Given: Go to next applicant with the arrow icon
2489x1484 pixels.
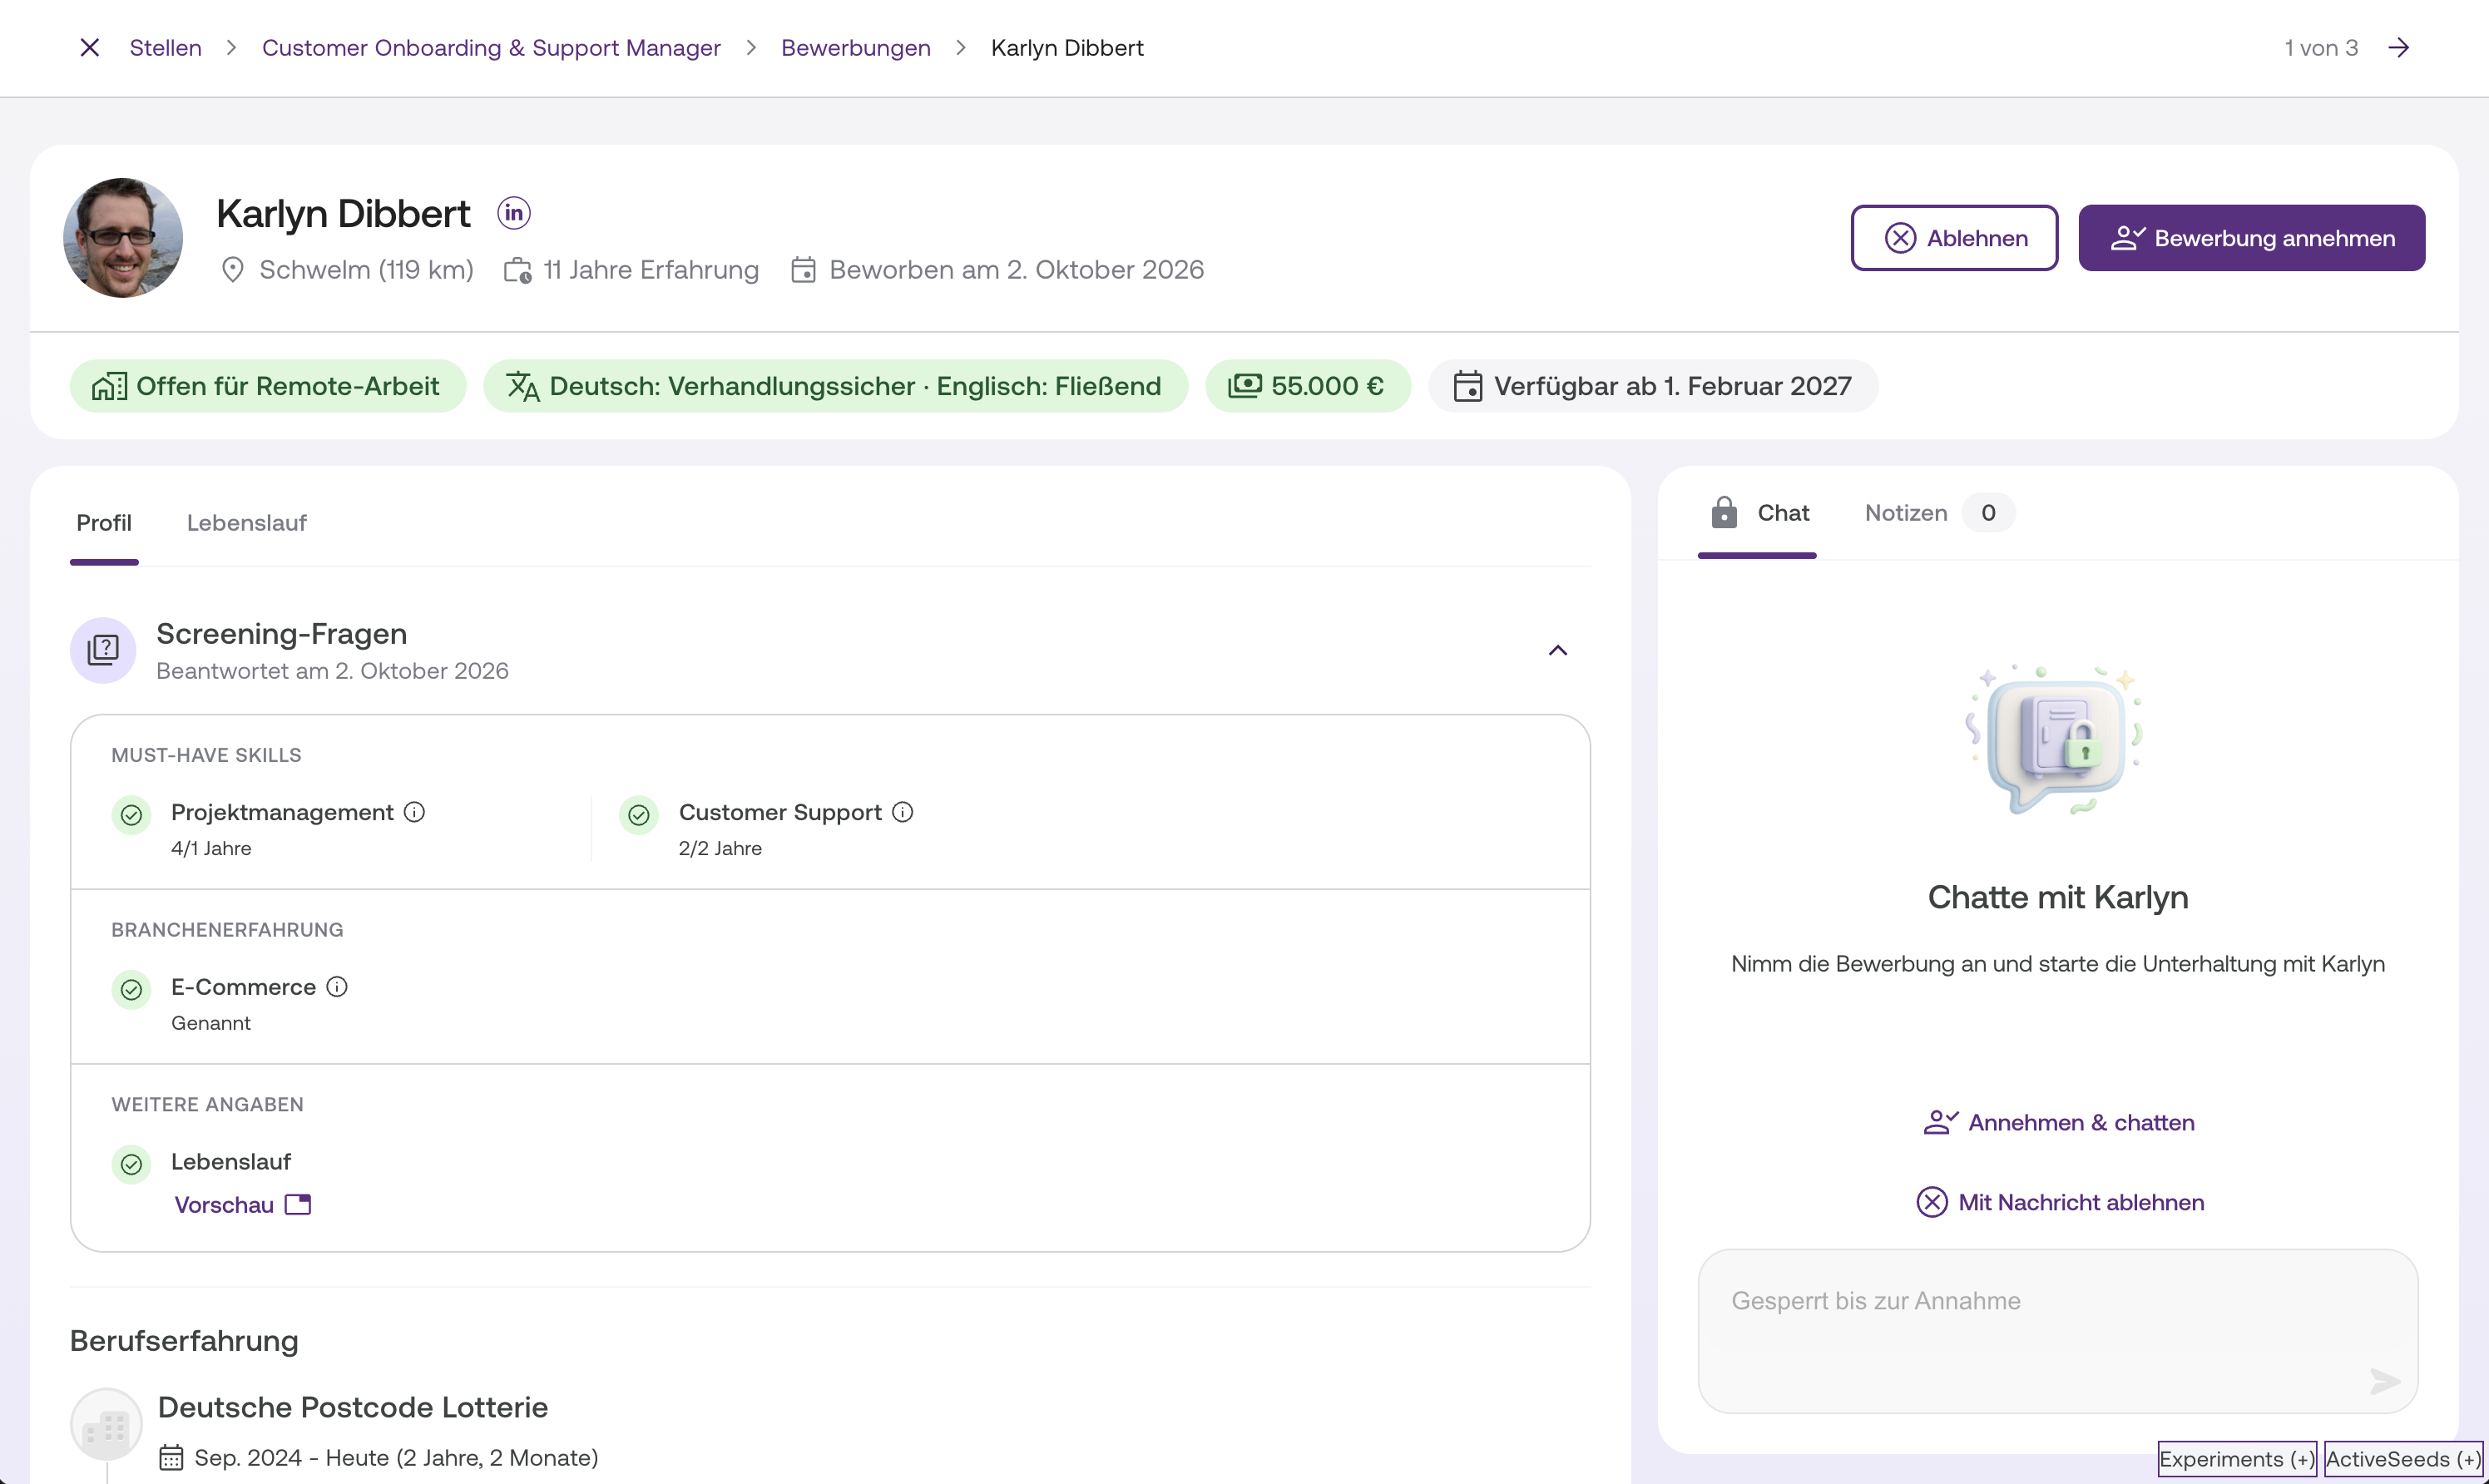Looking at the screenshot, I should (x=2398, y=48).
